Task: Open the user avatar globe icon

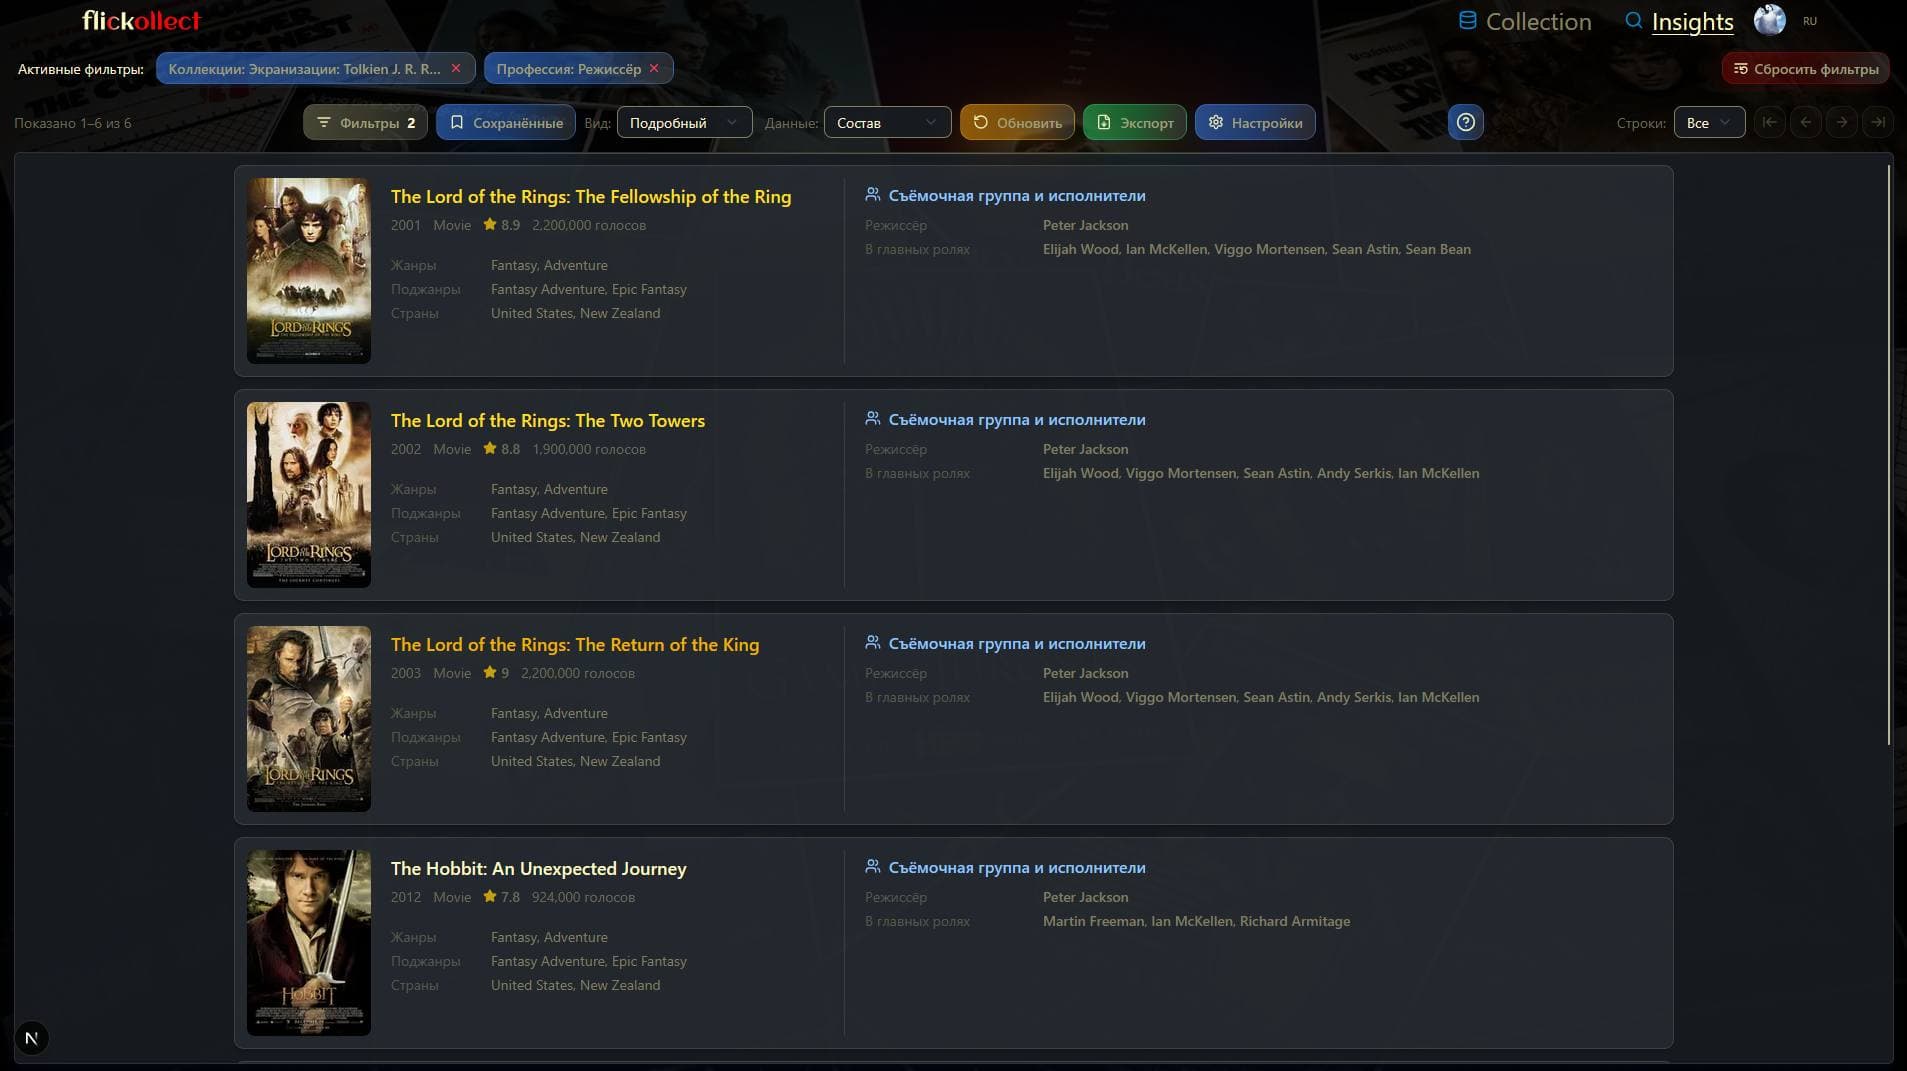Action: (1769, 21)
